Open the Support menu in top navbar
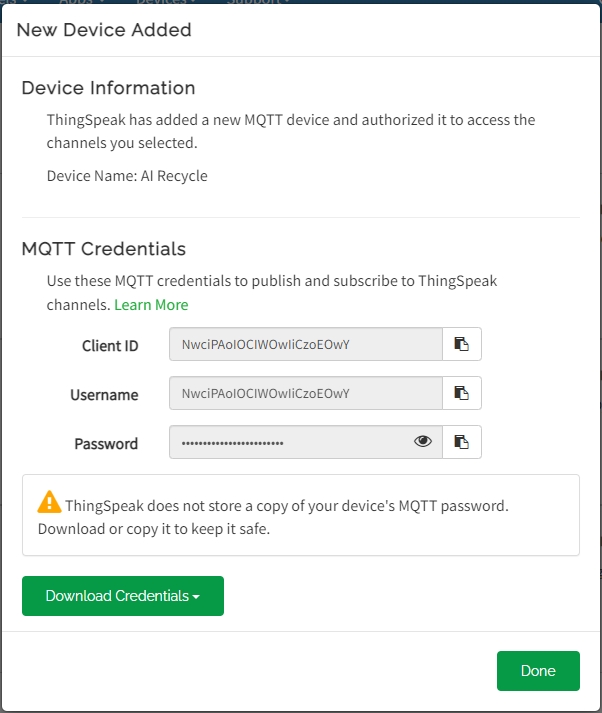 point(258,3)
